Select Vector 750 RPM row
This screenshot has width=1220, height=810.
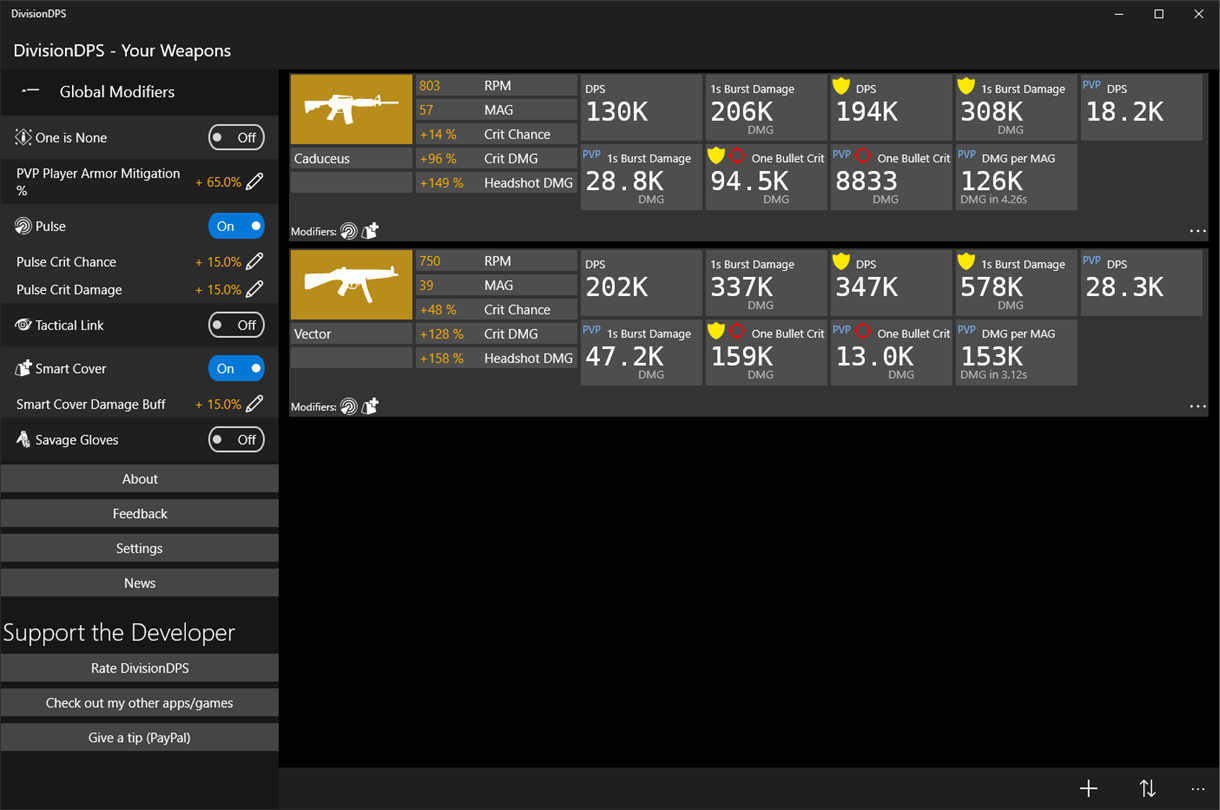(x=496, y=261)
